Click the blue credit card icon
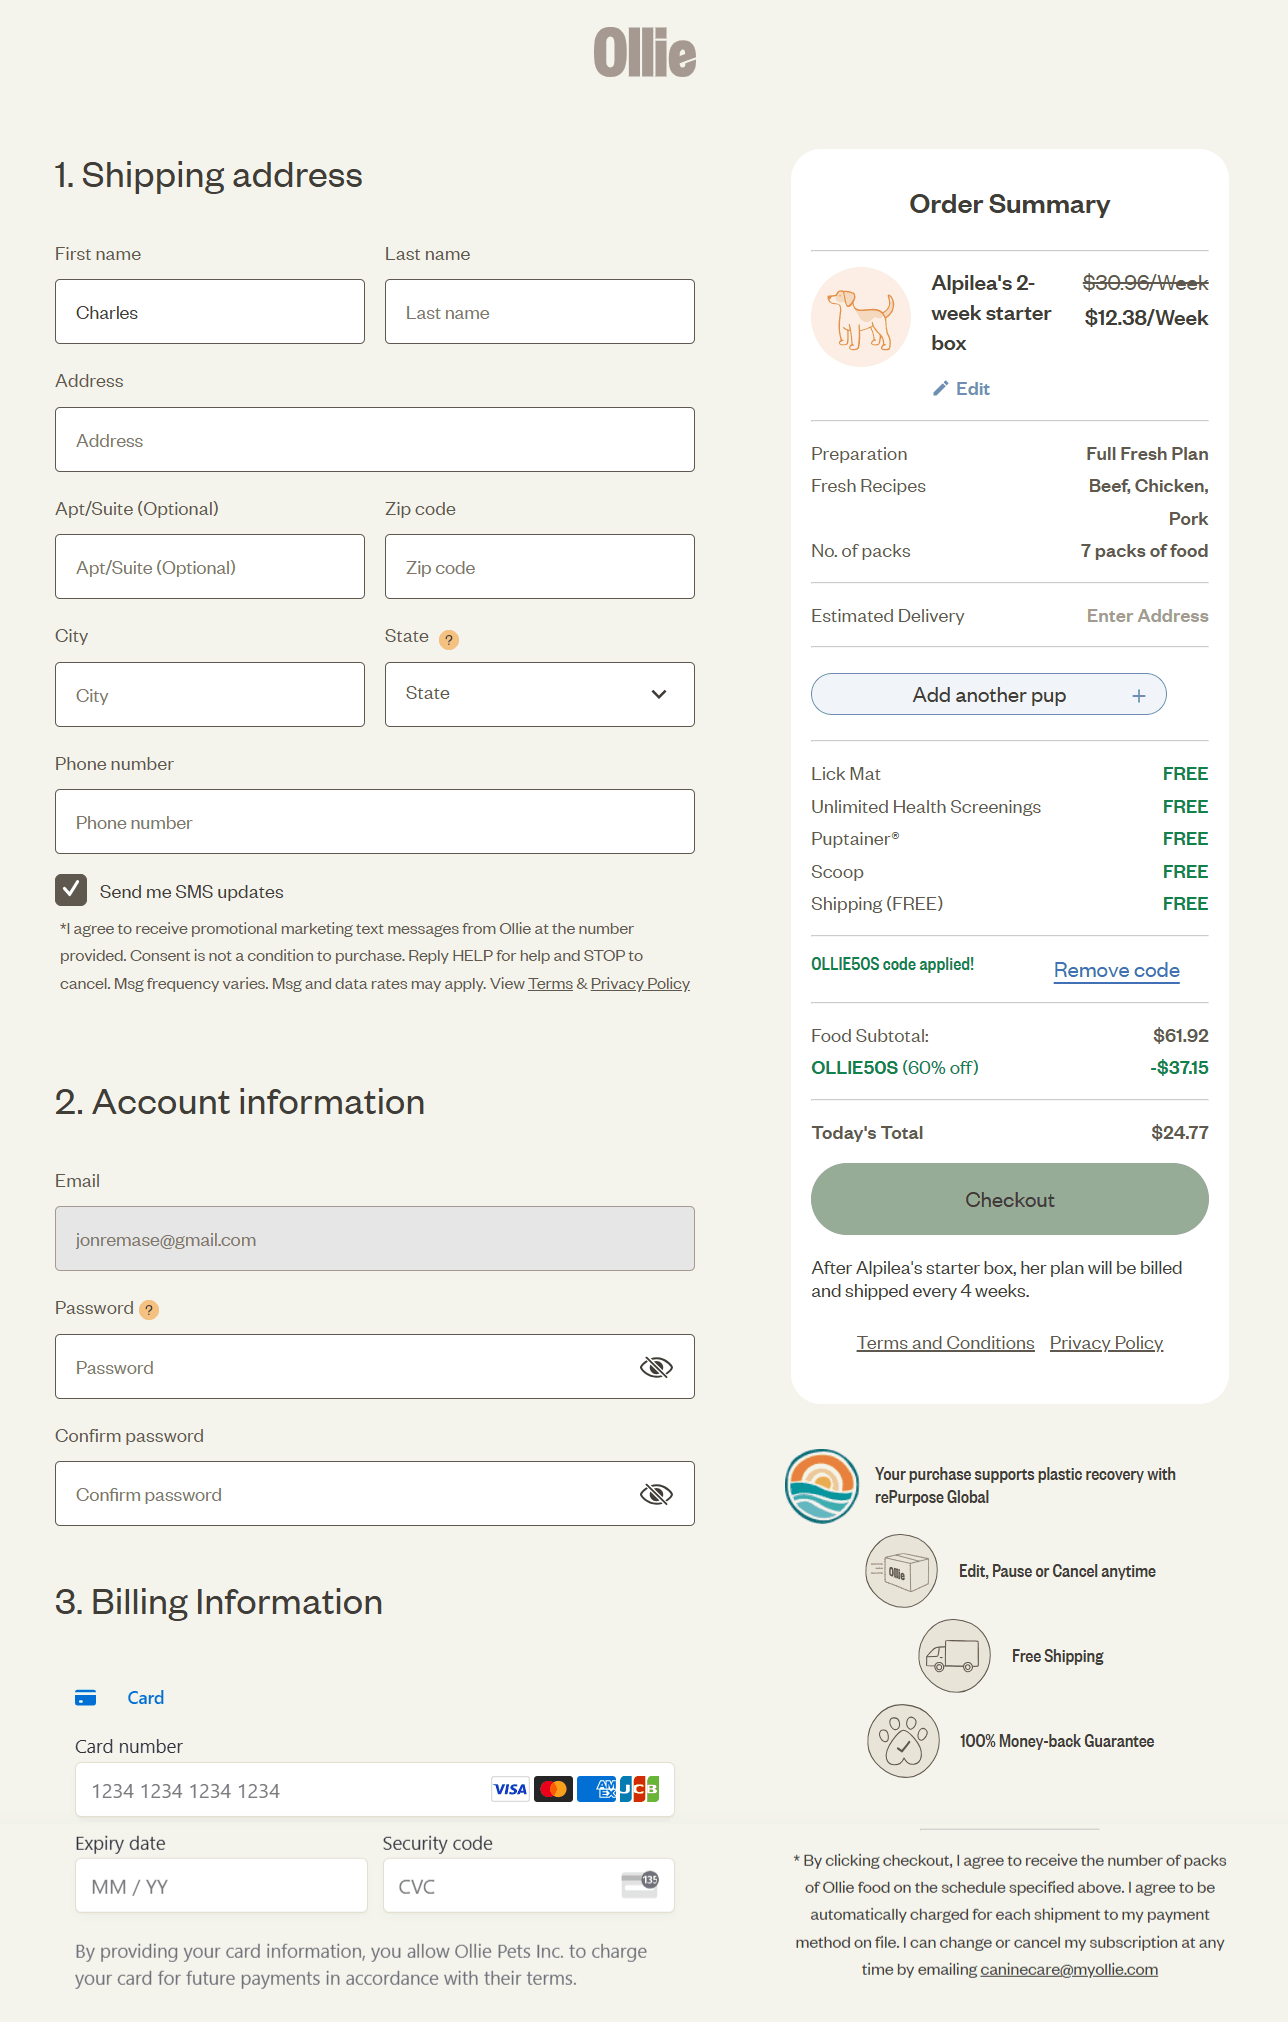The height and width of the screenshot is (2022, 1288). [x=86, y=1698]
